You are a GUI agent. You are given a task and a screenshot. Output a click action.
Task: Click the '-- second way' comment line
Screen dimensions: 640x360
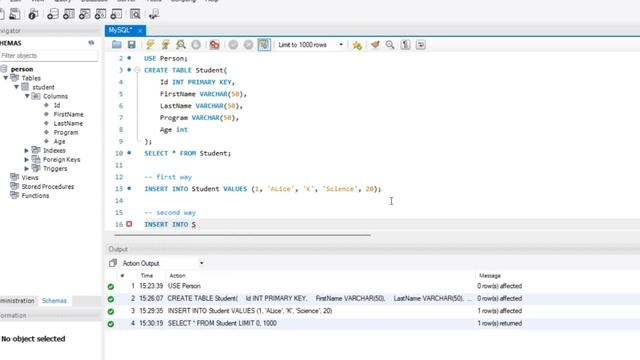pyautogui.click(x=170, y=213)
